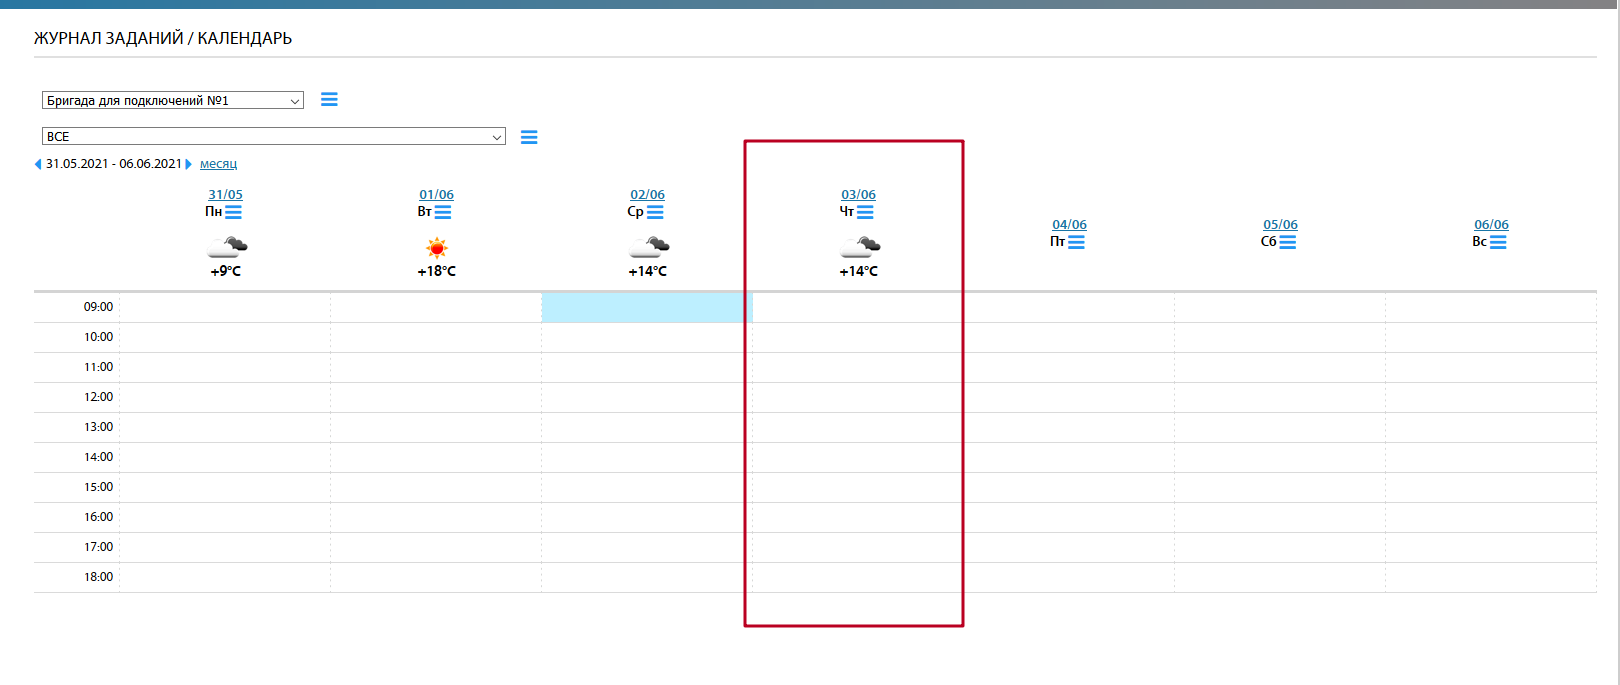The image size is (1620, 685).
Task: Open the brigade selector dropdown
Action: point(173,100)
